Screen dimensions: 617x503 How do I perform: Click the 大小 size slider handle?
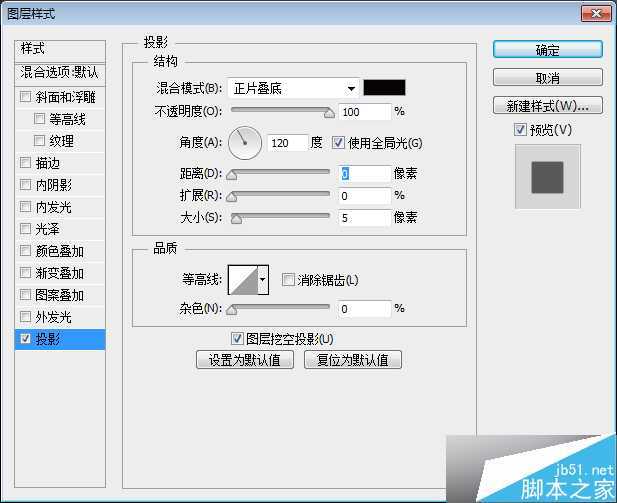[x=236, y=218]
